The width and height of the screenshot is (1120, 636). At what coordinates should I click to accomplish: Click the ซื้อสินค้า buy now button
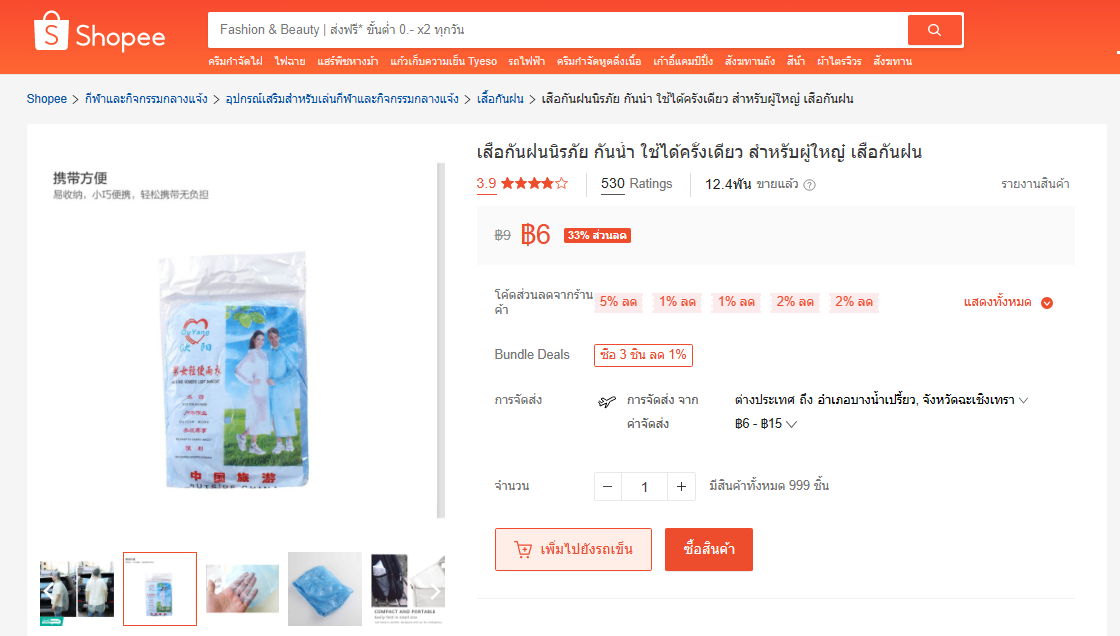tap(709, 550)
